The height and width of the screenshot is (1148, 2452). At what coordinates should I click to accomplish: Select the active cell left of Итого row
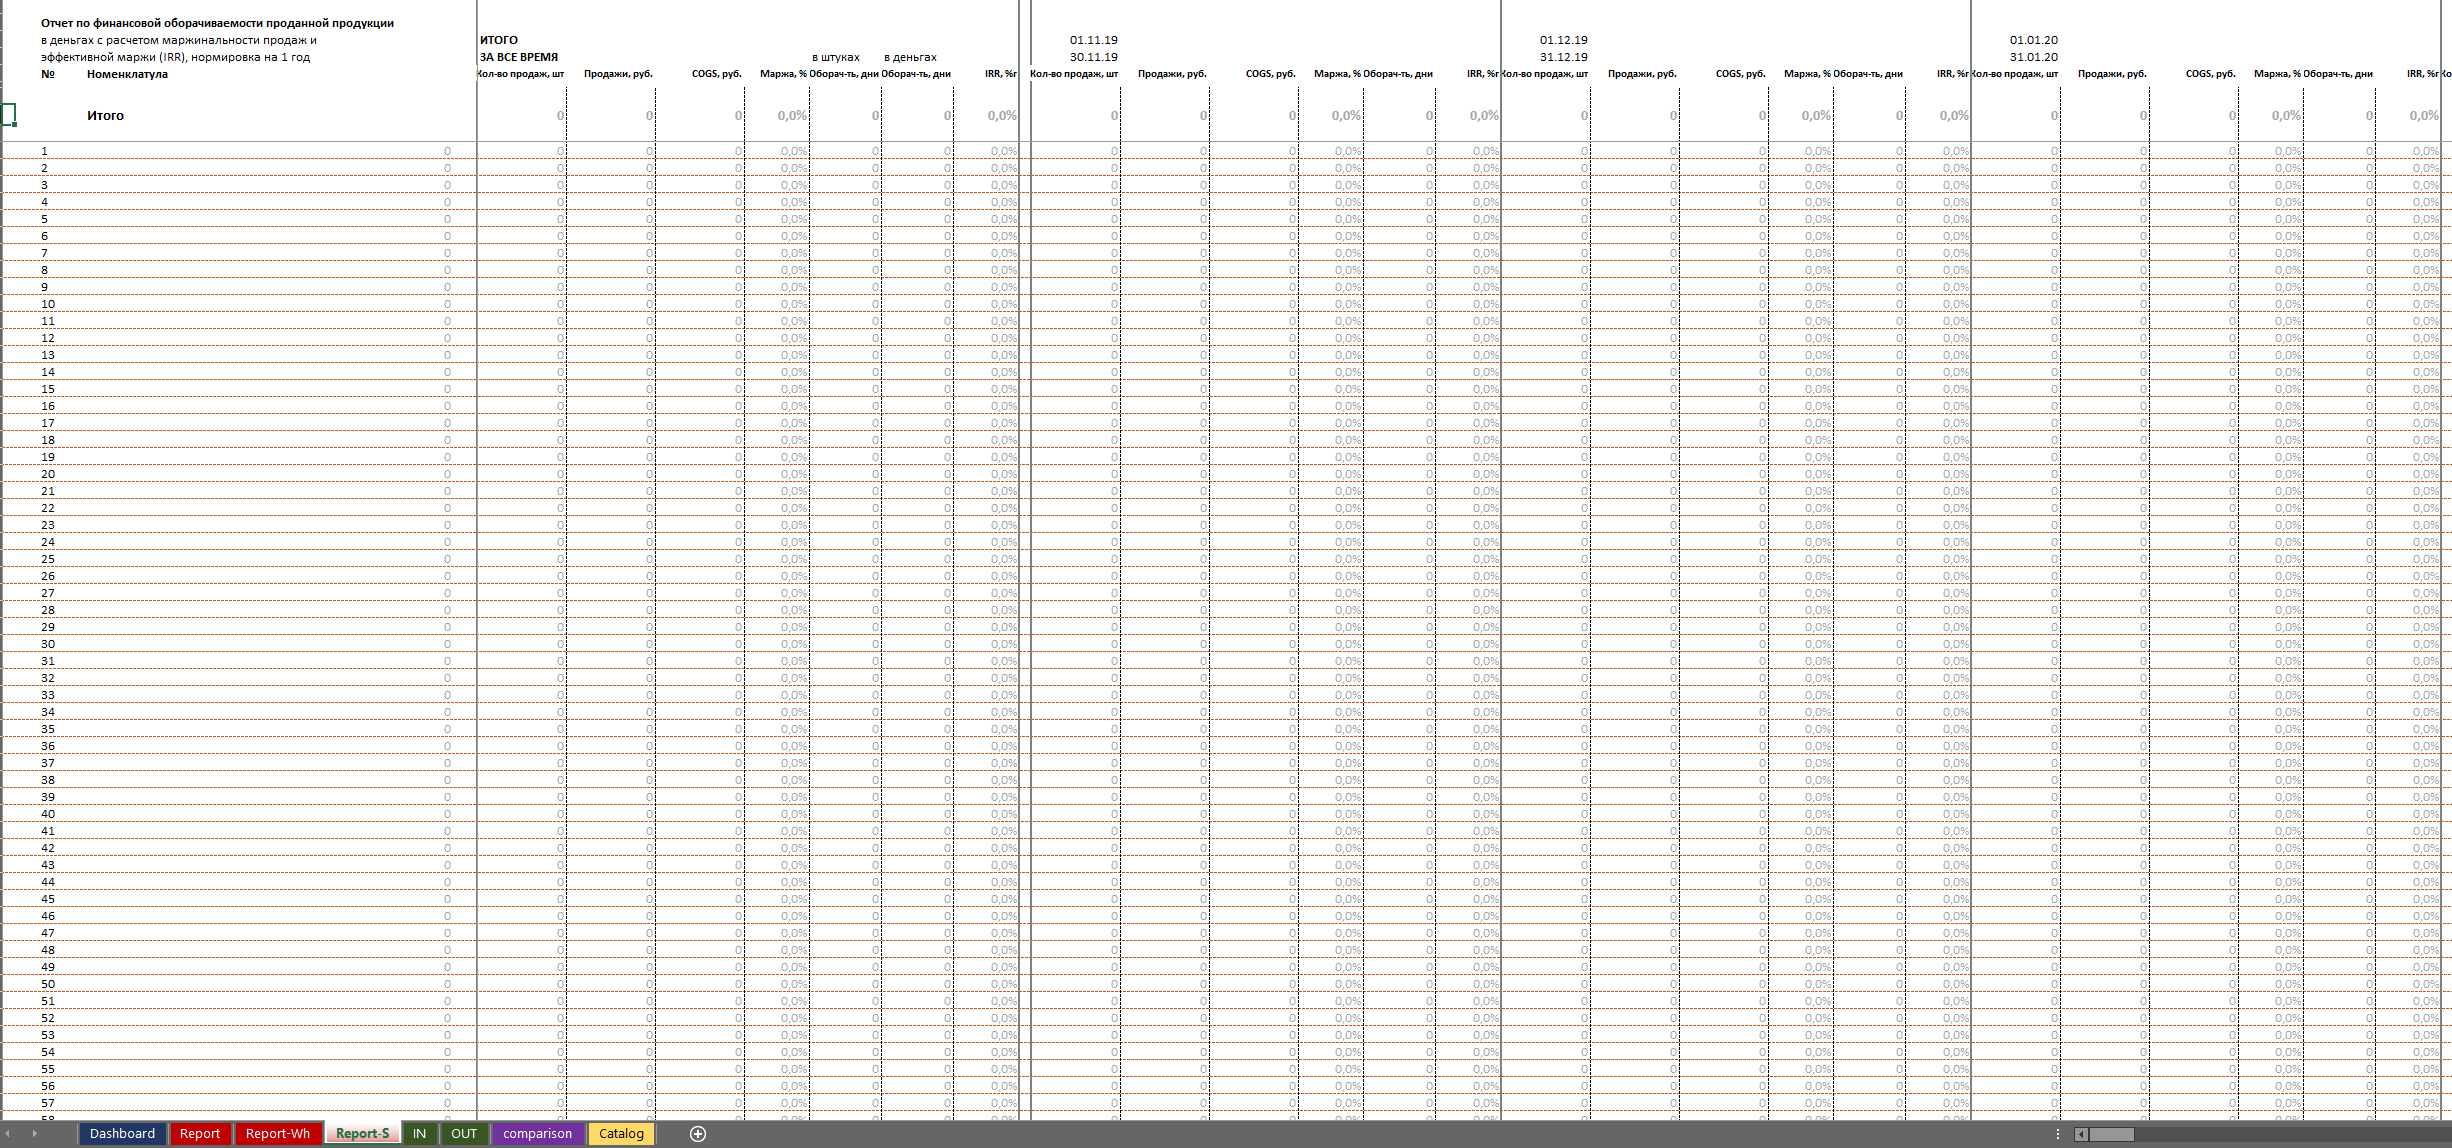(9, 115)
